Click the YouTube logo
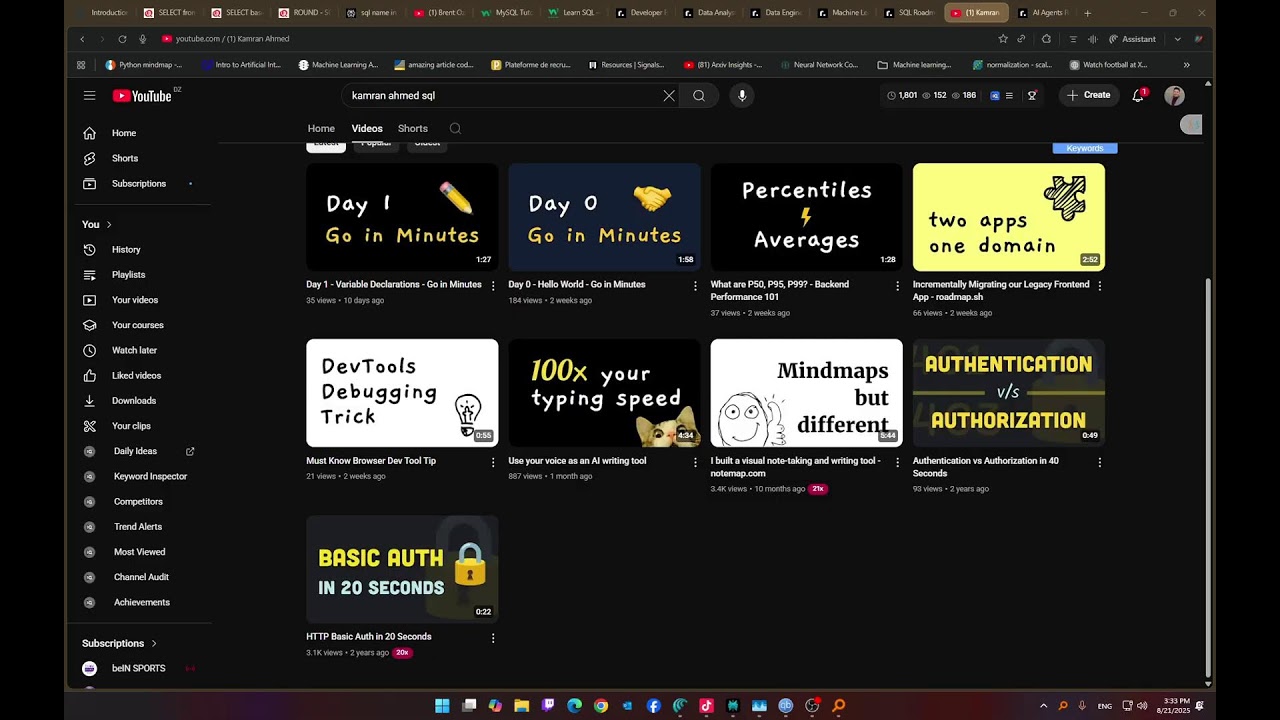This screenshot has height=720, width=1280. [142, 96]
